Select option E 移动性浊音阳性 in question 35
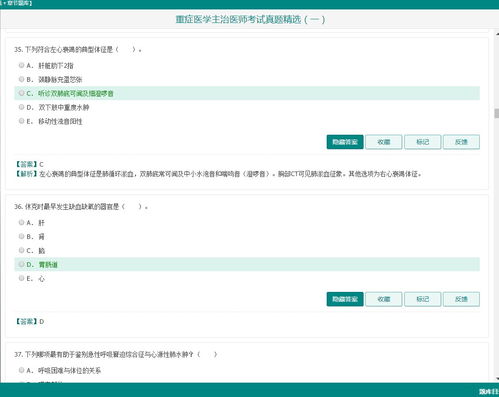499x397 pixels. pyautogui.click(x=21, y=121)
